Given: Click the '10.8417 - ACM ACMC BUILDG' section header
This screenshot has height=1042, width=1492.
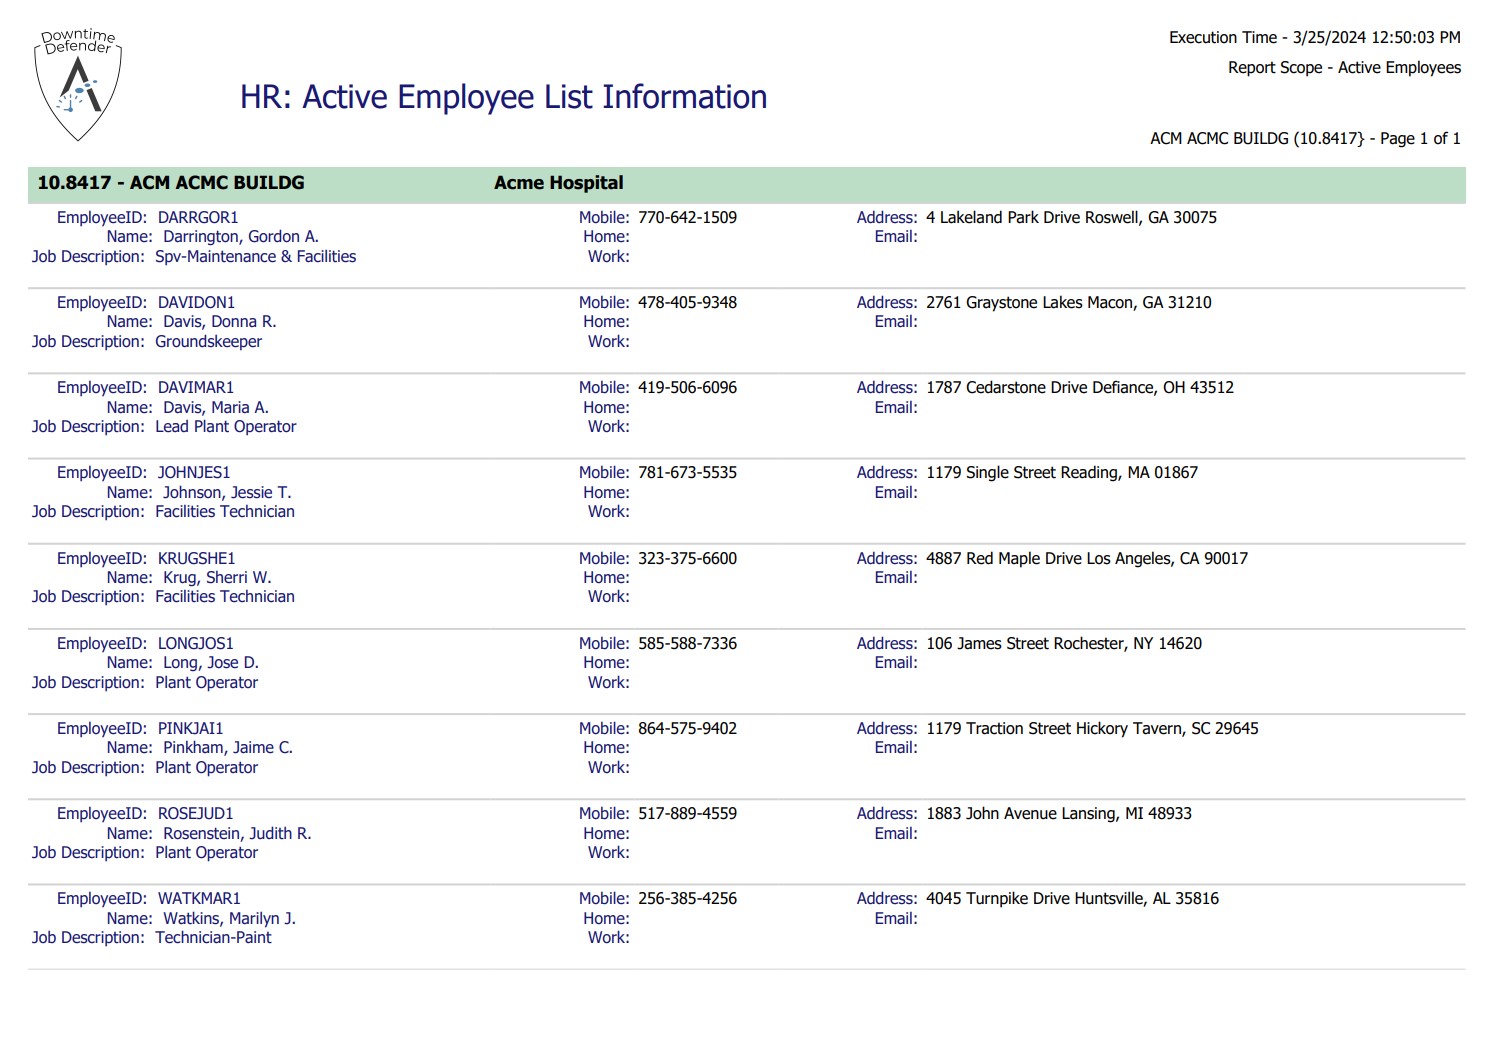Looking at the screenshot, I should tap(171, 183).
